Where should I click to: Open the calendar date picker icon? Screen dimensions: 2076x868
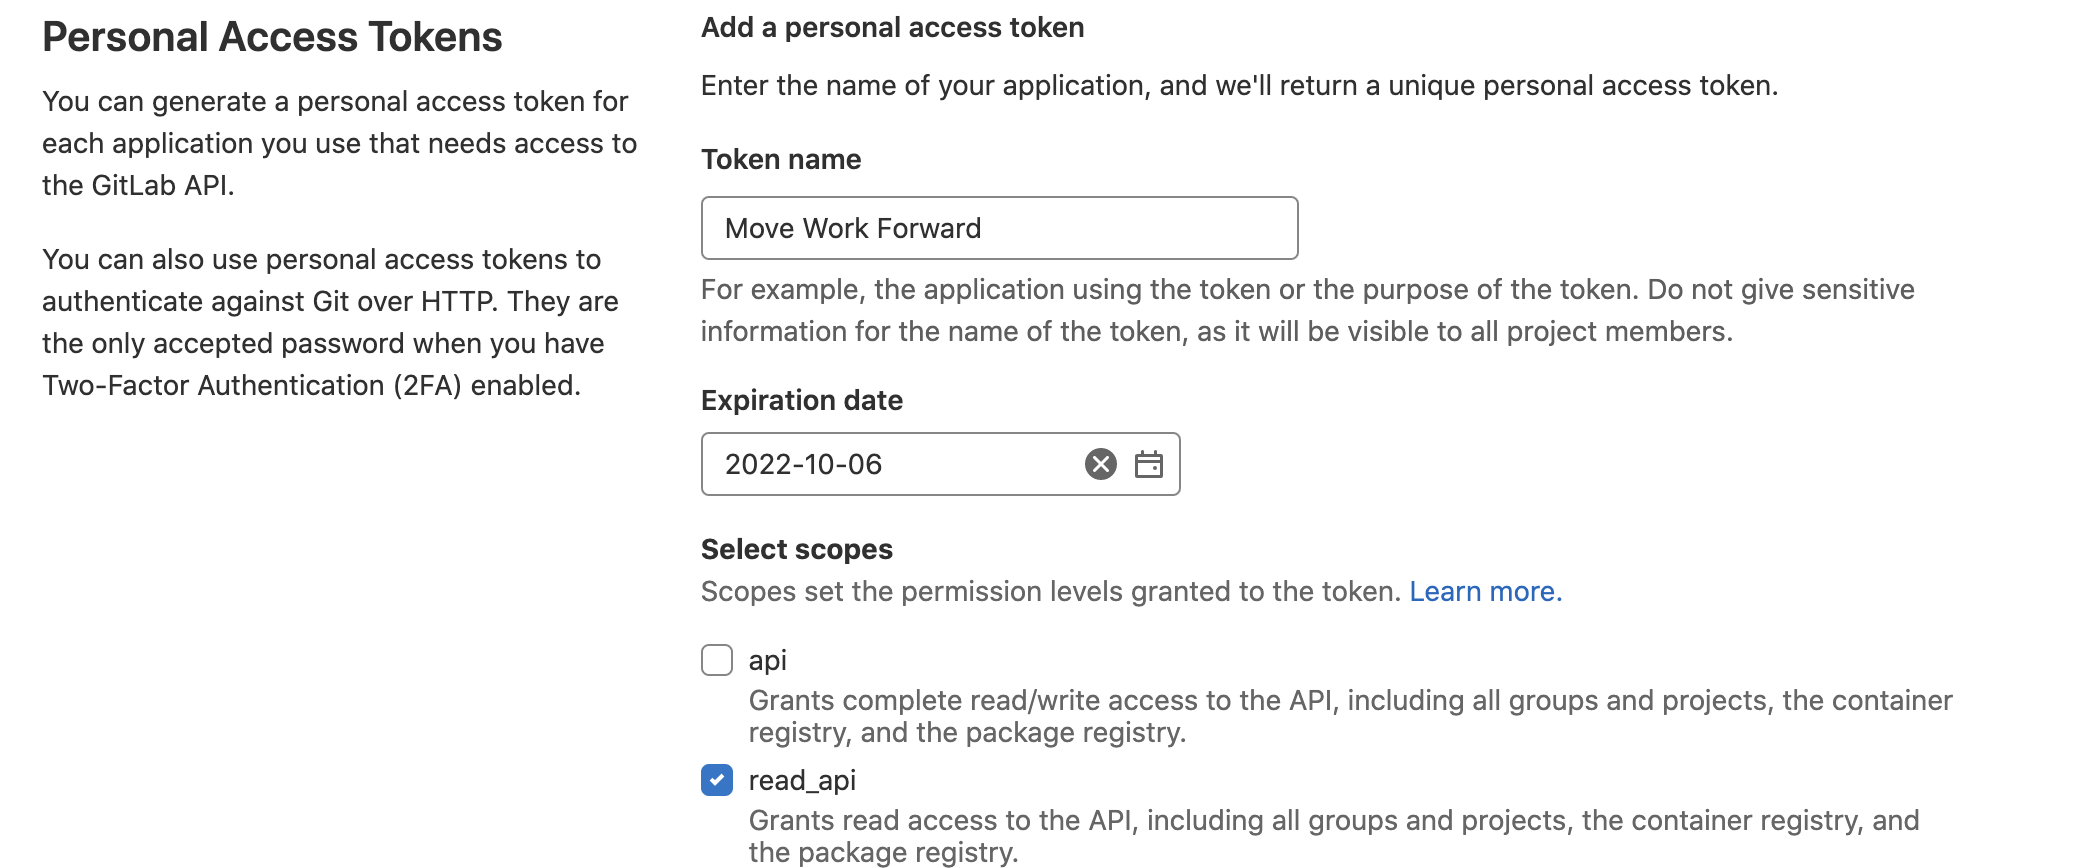click(x=1149, y=464)
